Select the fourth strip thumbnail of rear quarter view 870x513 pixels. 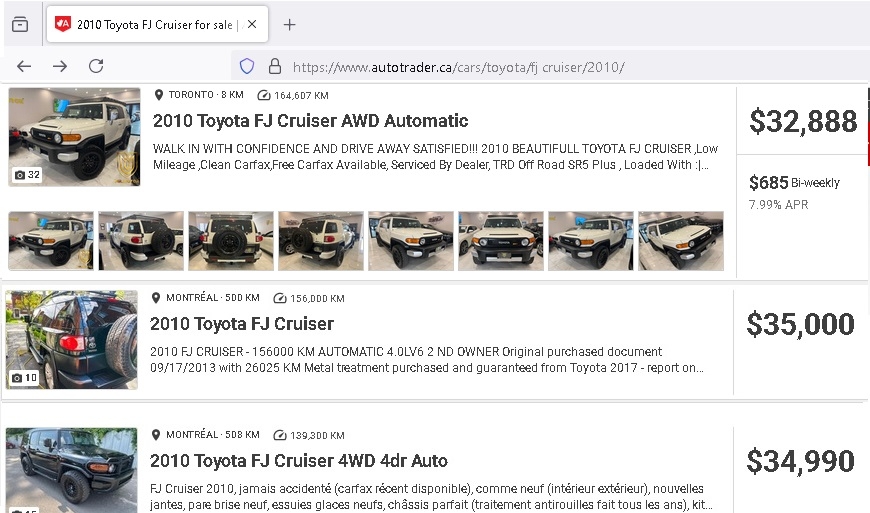(321, 241)
